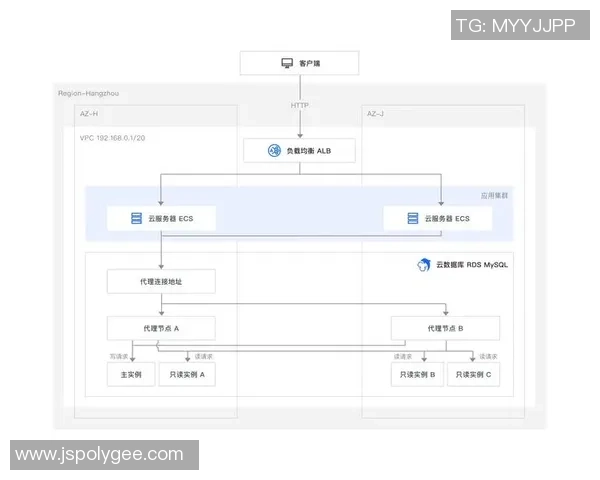Click the 只读实例 B box
Image resolution: width=600 pixels, height=480 pixels.
418,375
